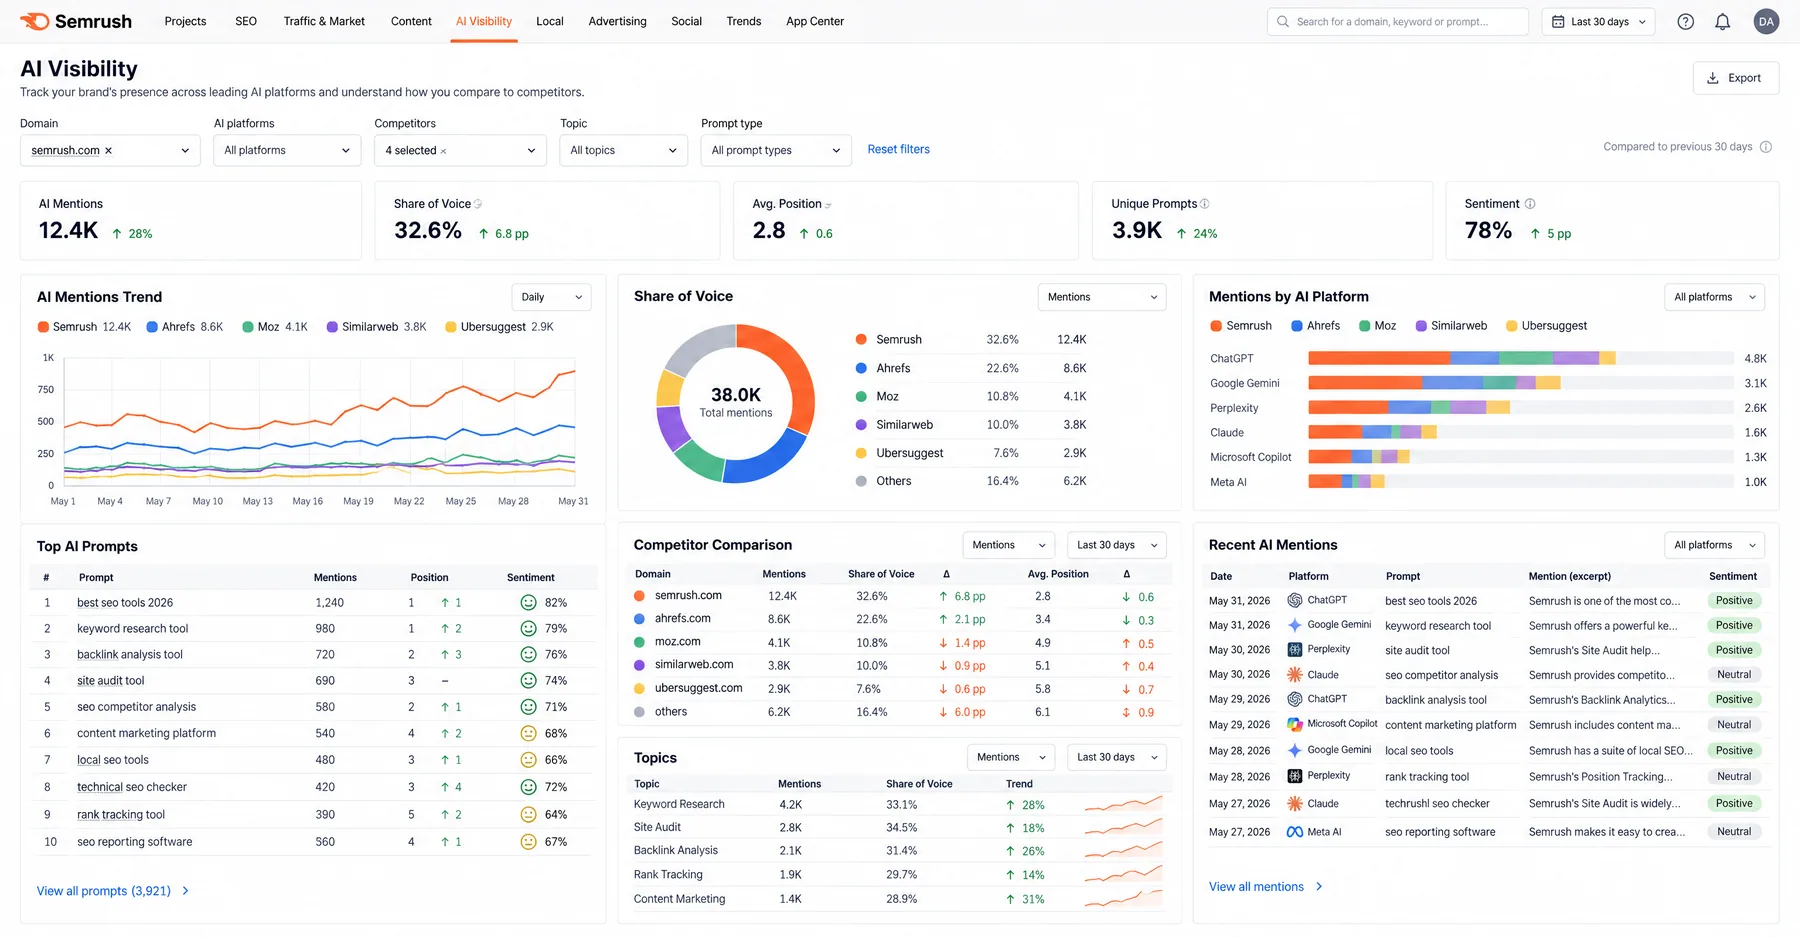The height and width of the screenshot is (938, 1800).
Task: Click the Semrush orange swatch in Share of Voice
Action: [861, 340]
